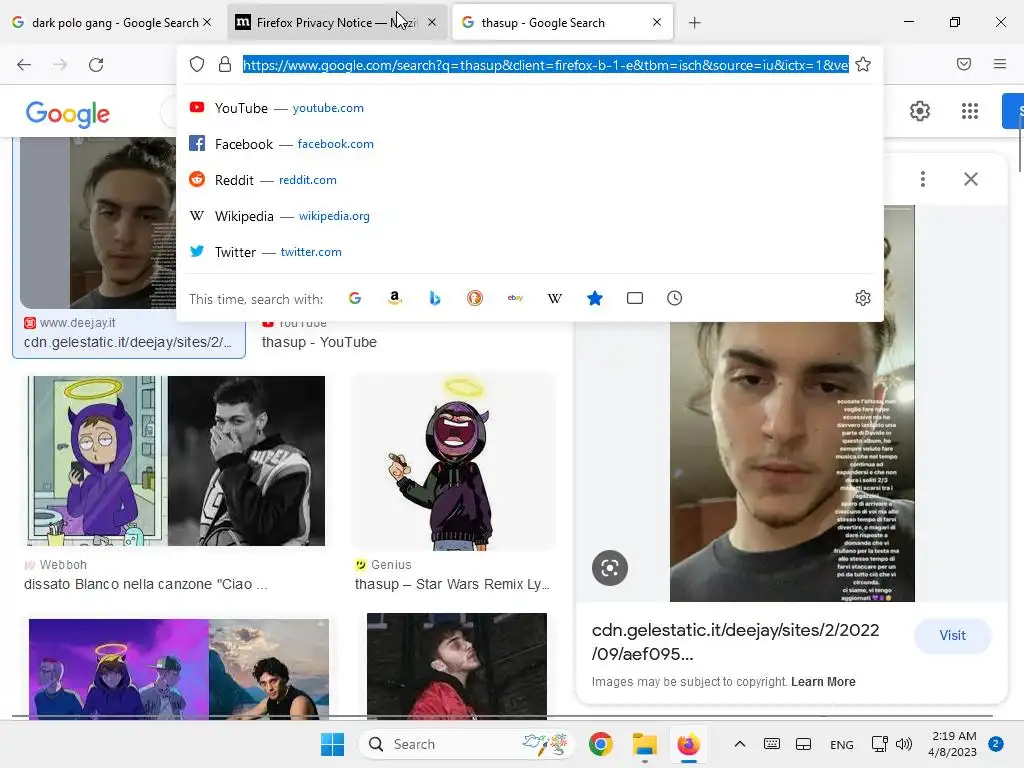The width and height of the screenshot is (1024, 768).
Task: Open File Explorer from the taskbar
Action: [x=645, y=744]
